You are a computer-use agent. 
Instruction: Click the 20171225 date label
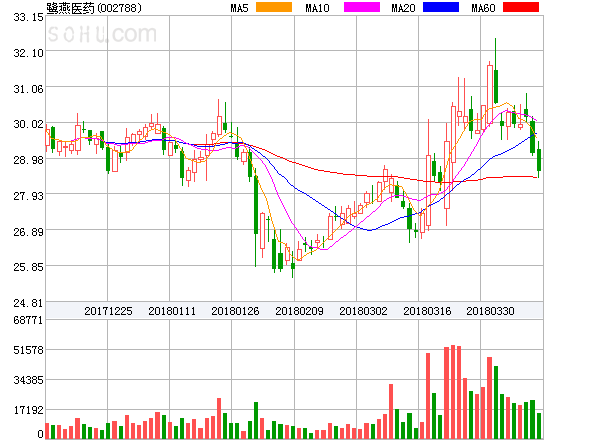(108, 311)
